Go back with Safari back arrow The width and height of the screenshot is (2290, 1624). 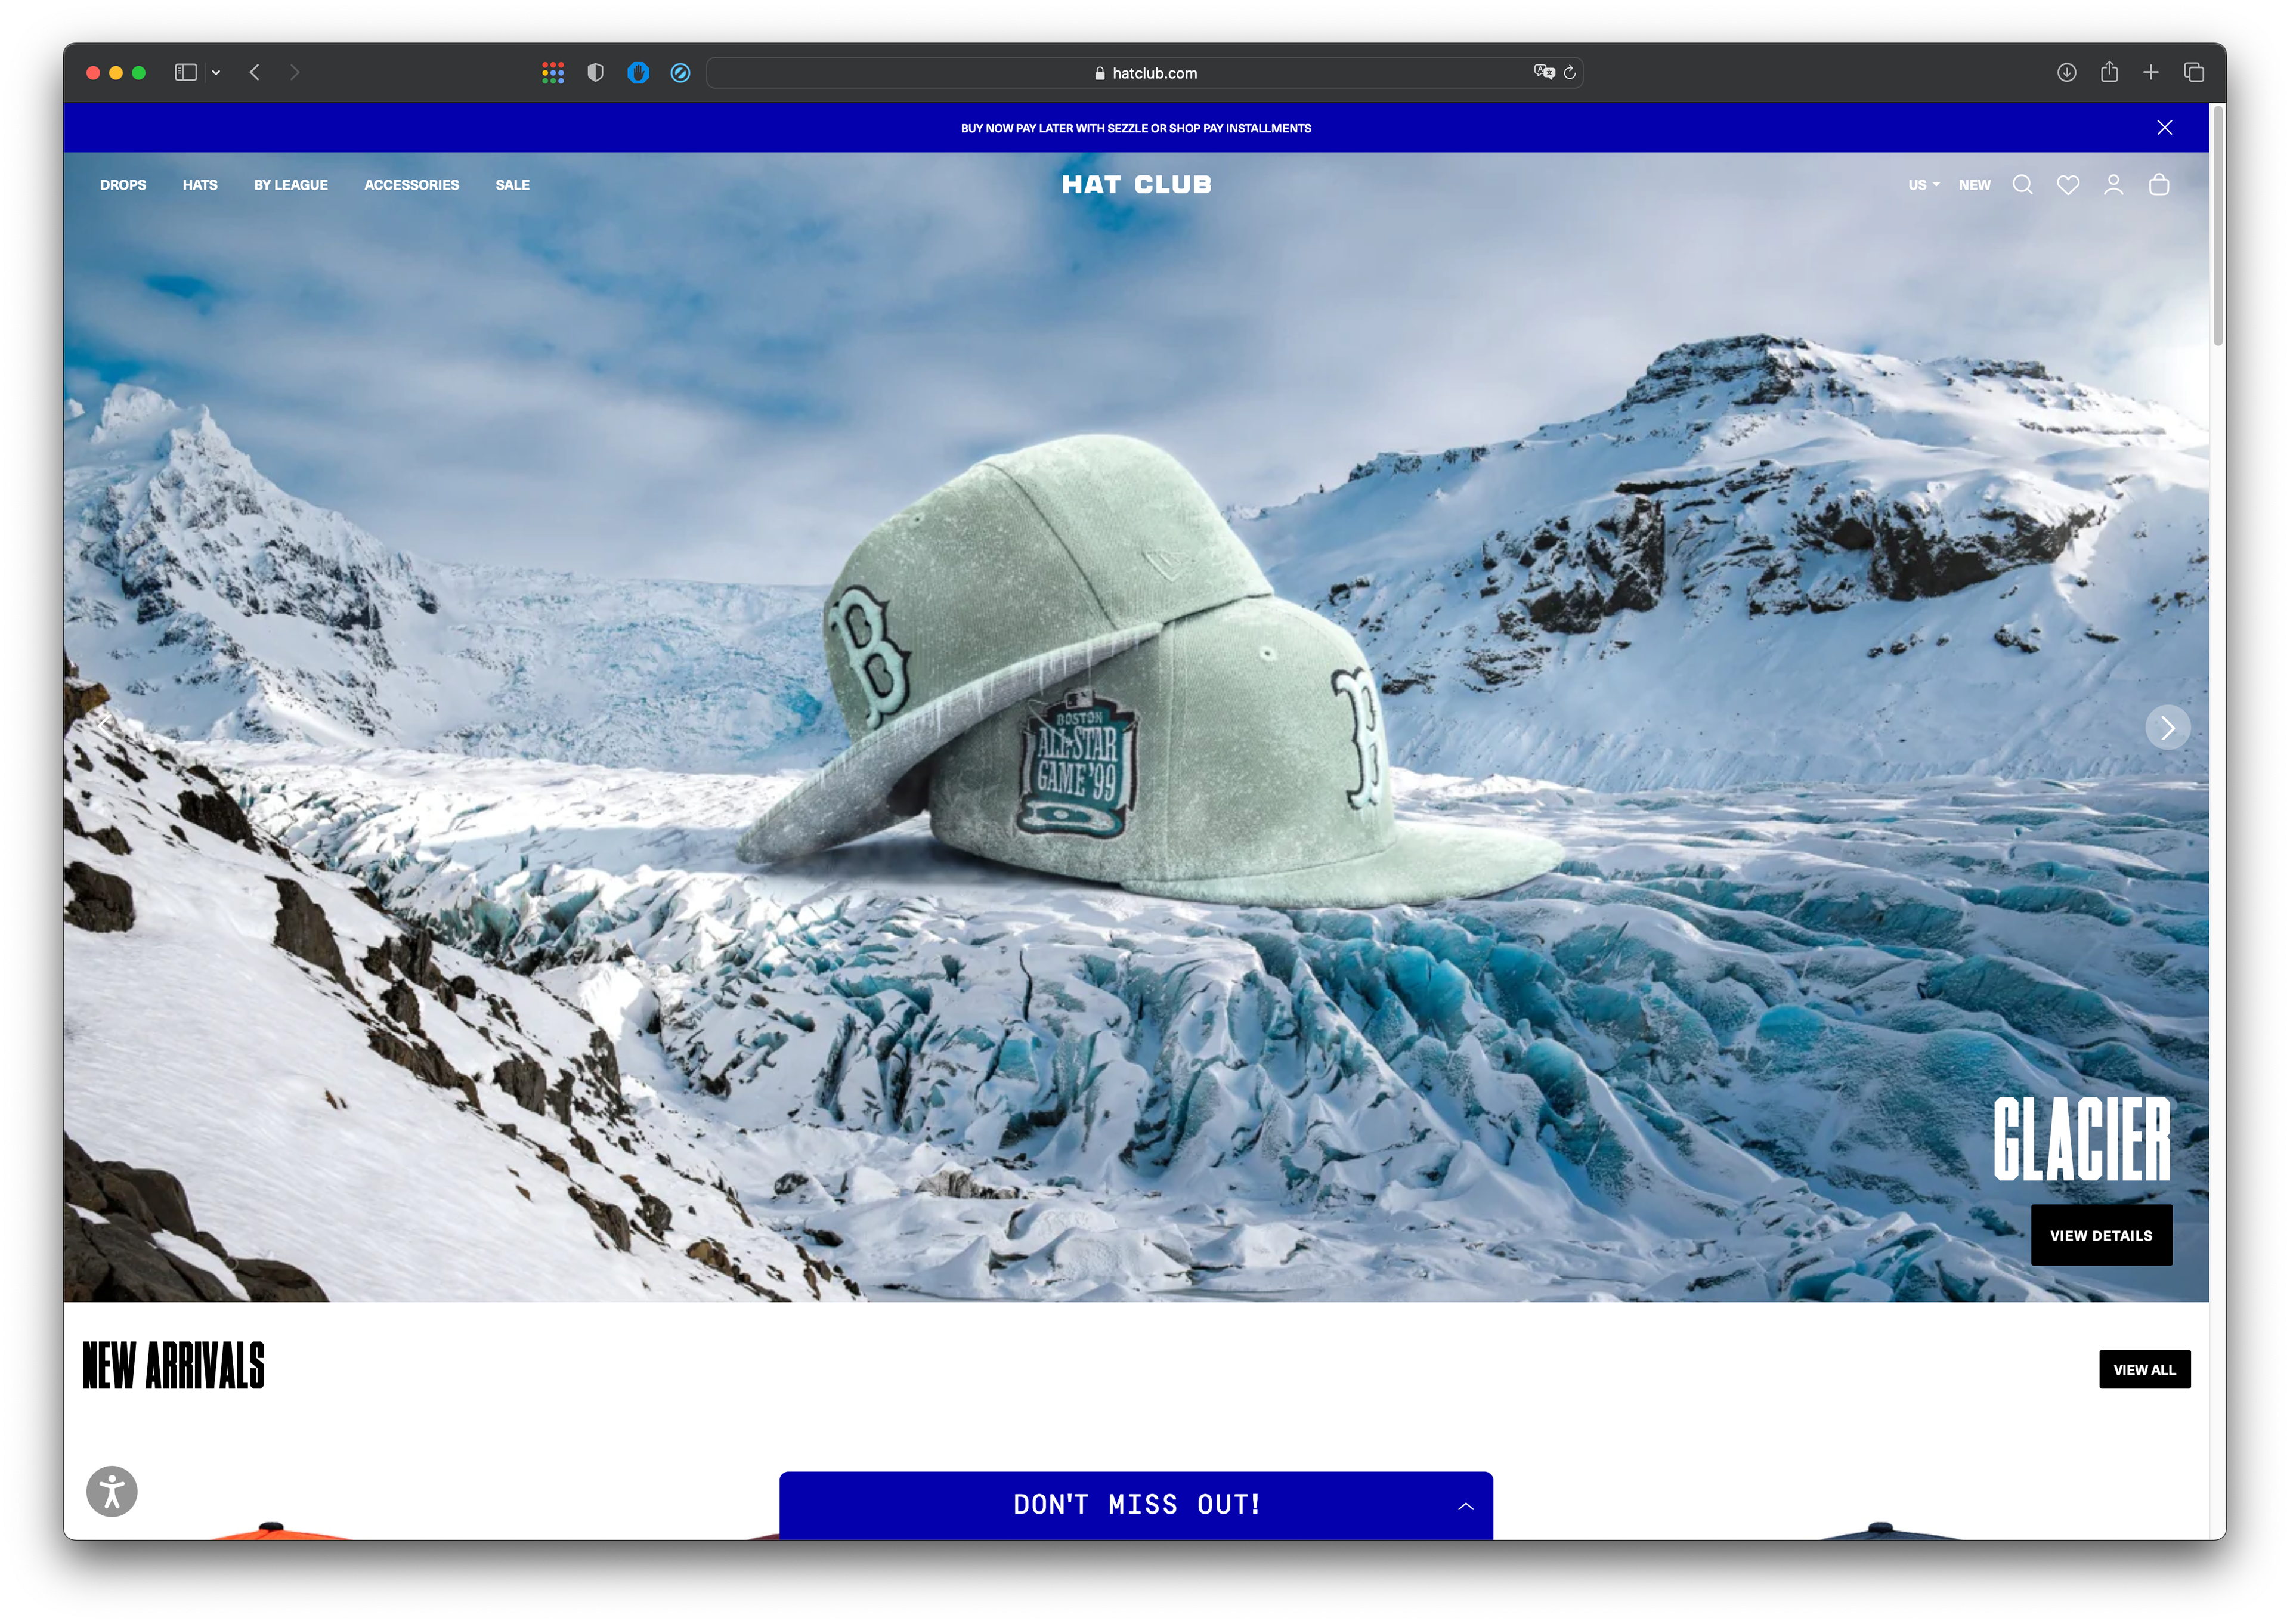(x=255, y=73)
